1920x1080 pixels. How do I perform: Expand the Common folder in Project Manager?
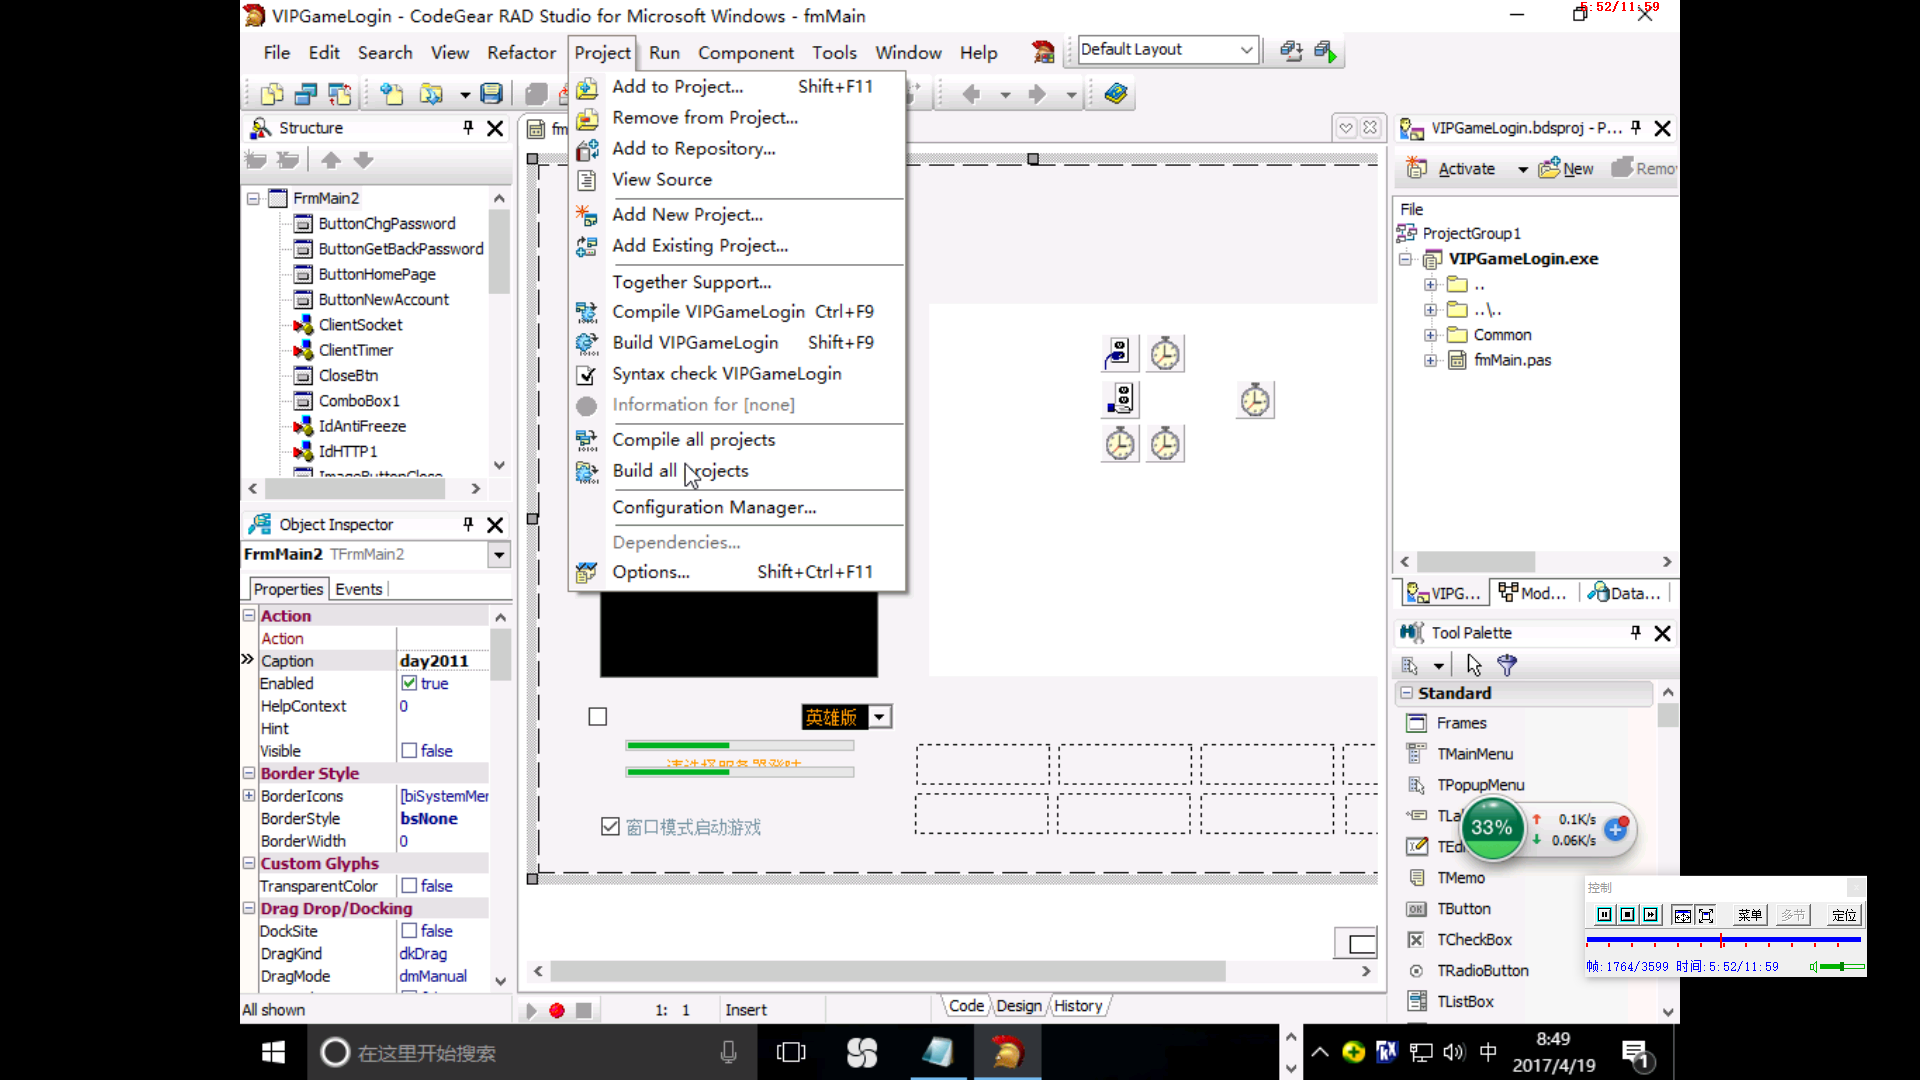[x=1431, y=335]
